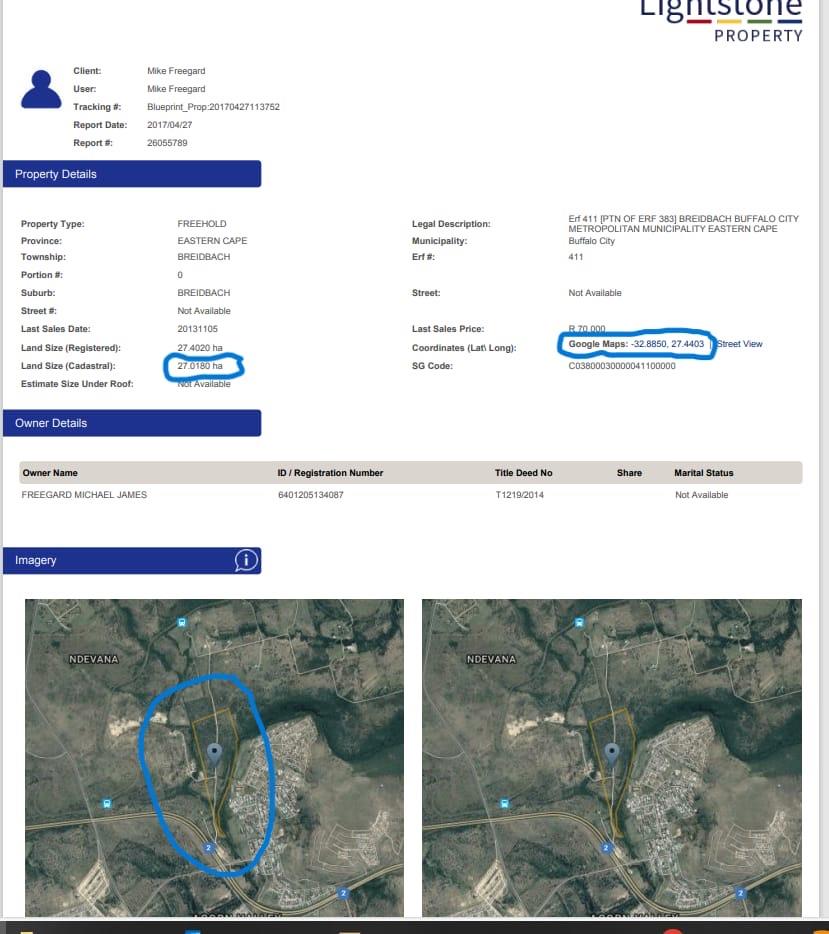829x934 pixels.
Task: Open the Imagery info speech-bubble icon
Action: click(246, 560)
